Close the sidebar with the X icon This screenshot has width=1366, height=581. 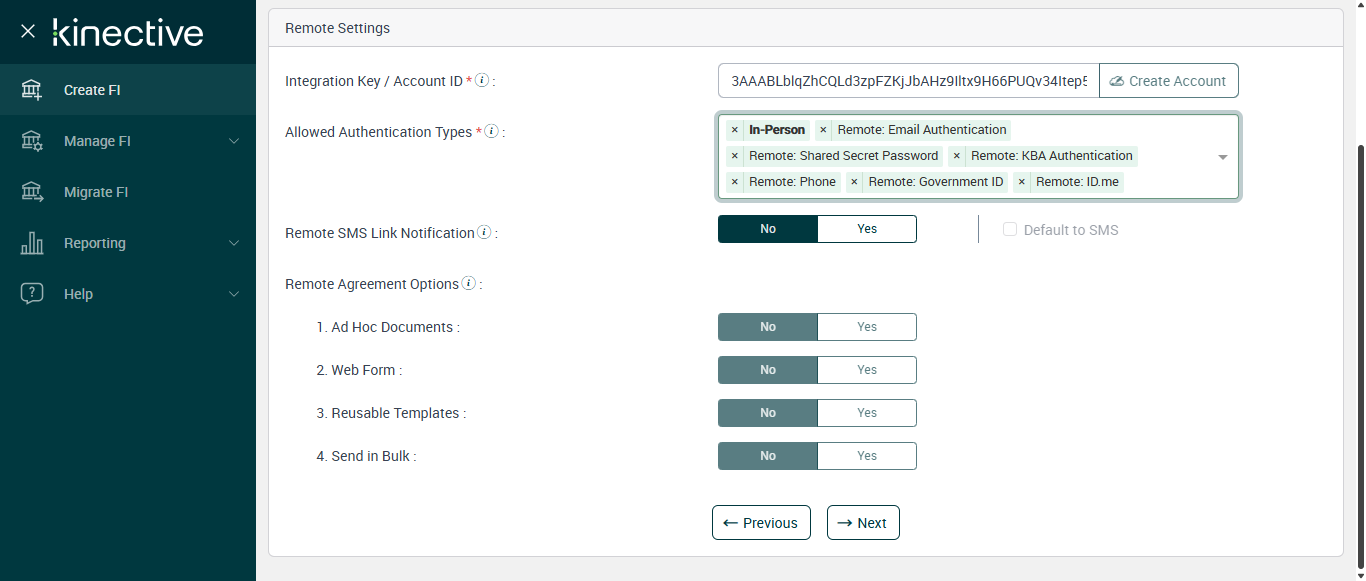tap(28, 31)
